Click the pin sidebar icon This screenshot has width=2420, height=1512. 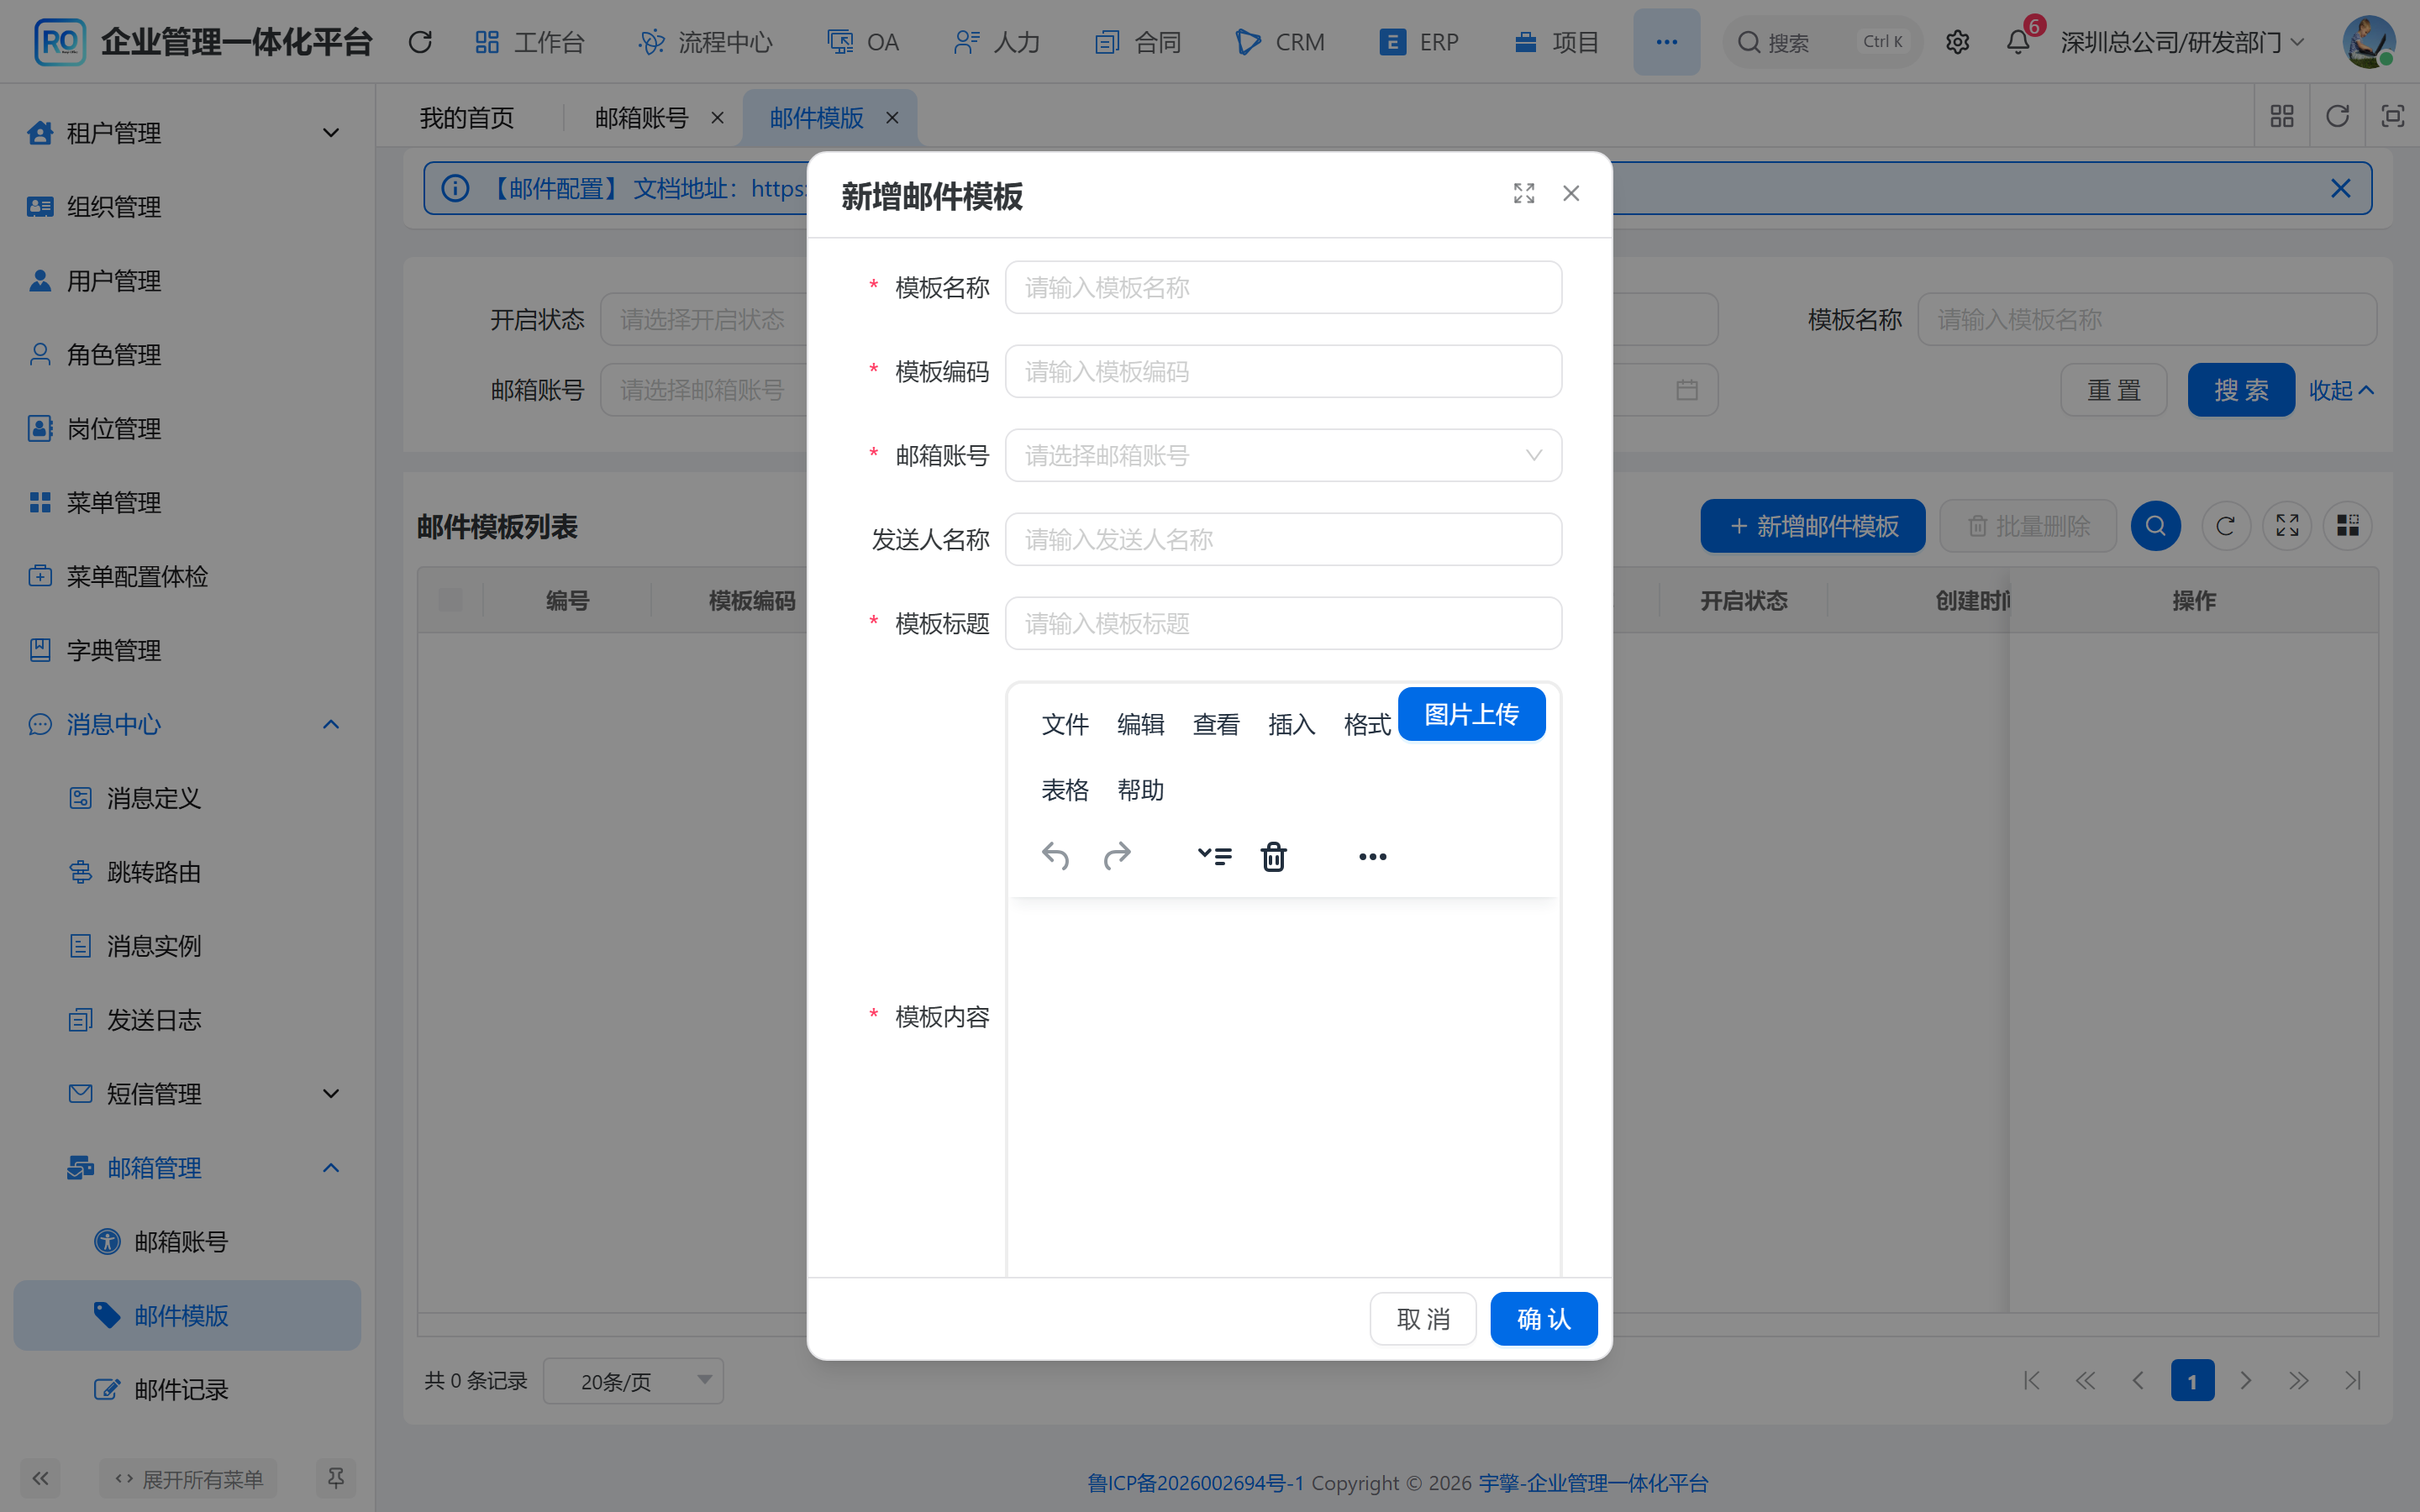tap(336, 1478)
